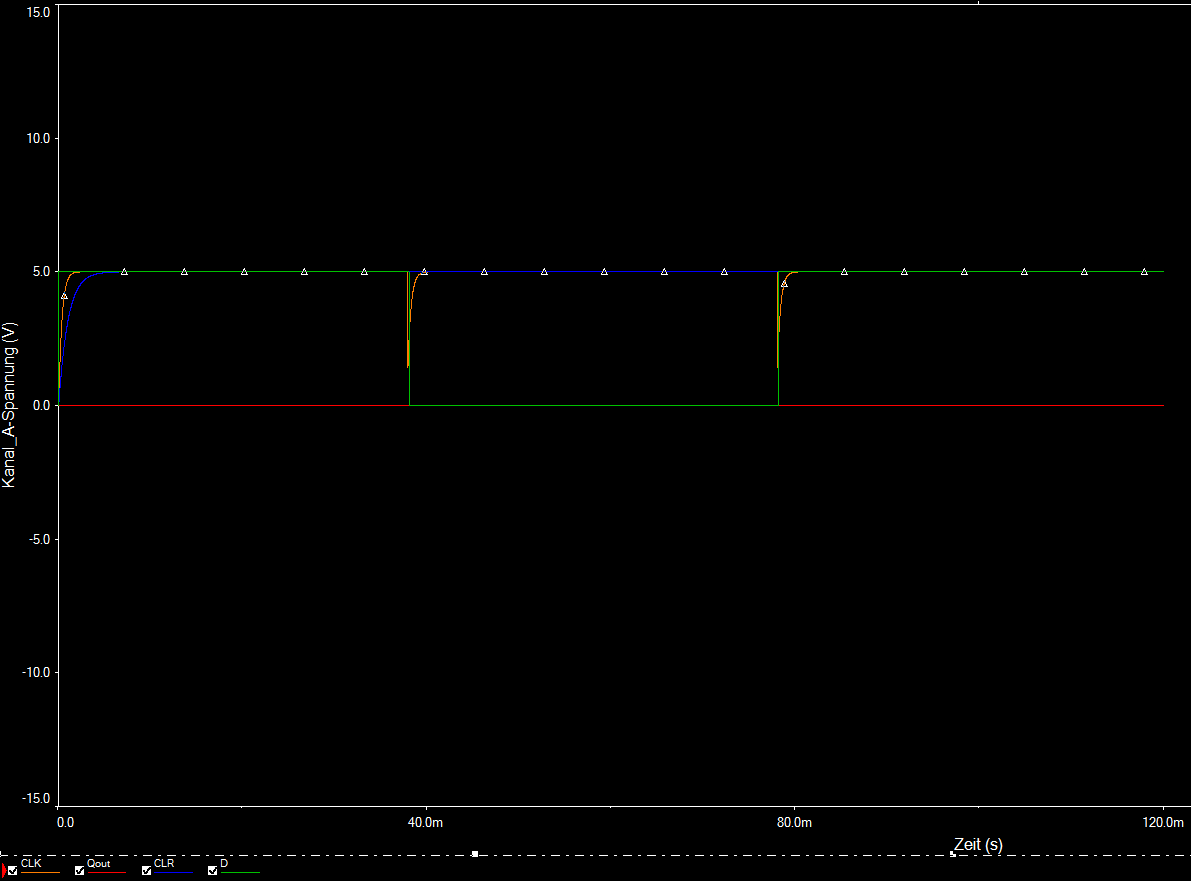Click the Kanal_A-Spannung (V) axis title
The image size is (1191, 881).
(x=9, y=405)
